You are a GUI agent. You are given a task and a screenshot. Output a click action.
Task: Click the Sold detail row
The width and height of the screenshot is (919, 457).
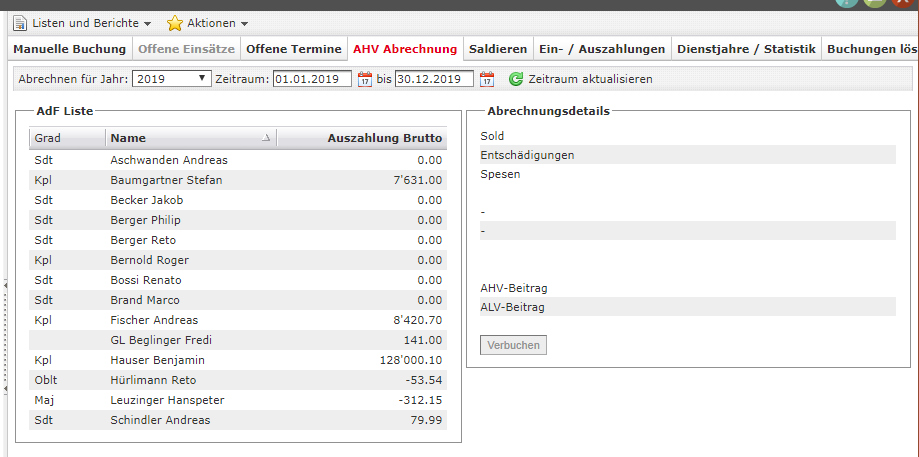click(687, 136)
